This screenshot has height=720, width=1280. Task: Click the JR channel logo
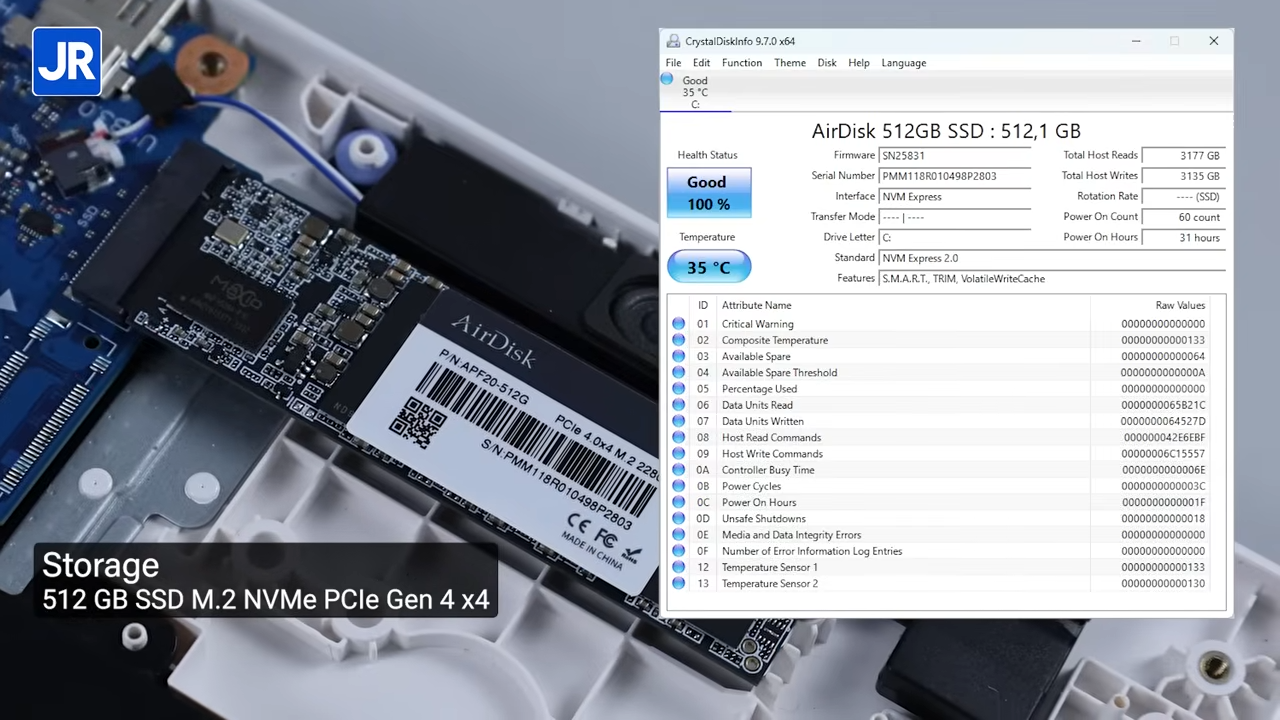[67, 62]
